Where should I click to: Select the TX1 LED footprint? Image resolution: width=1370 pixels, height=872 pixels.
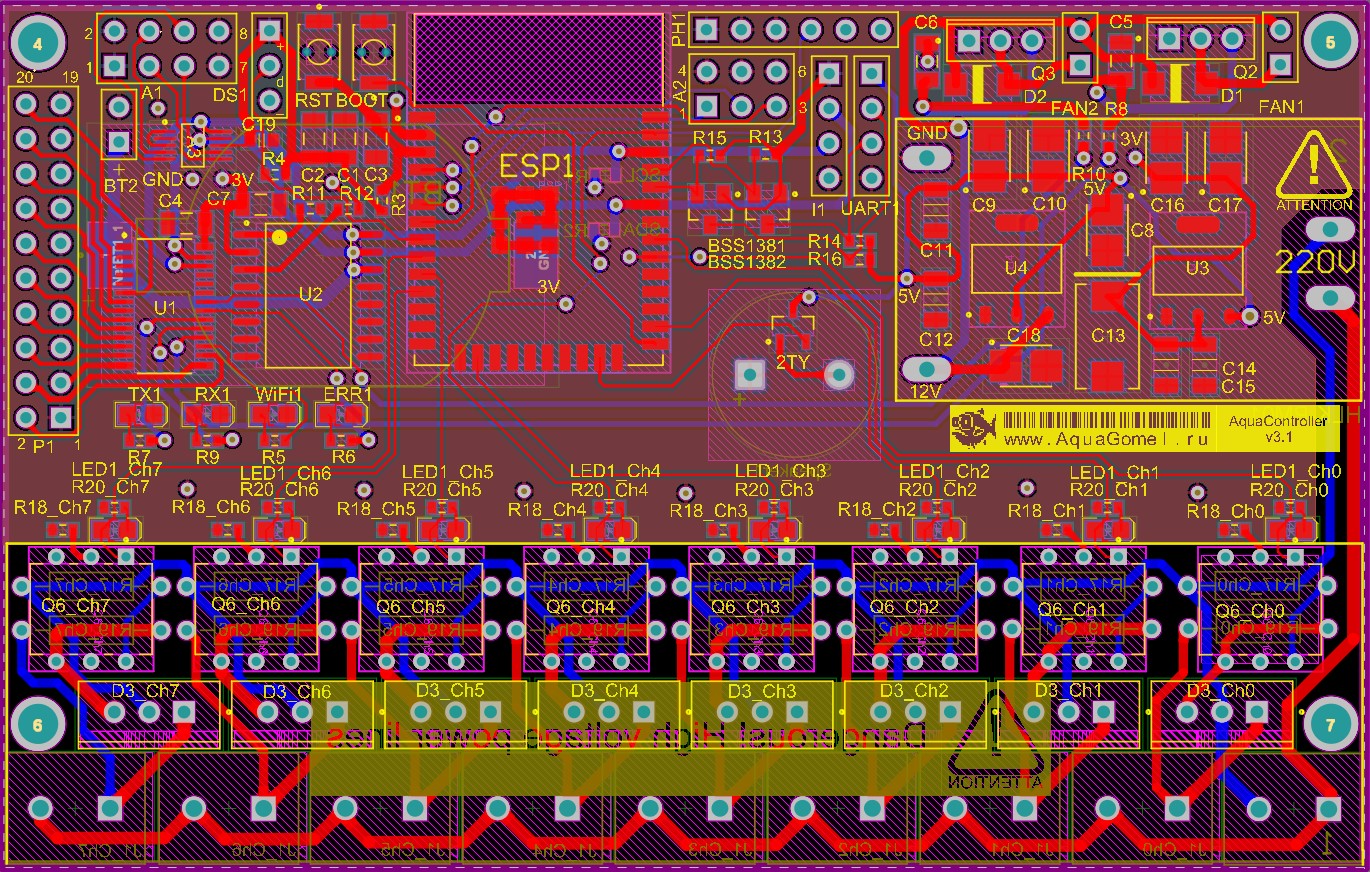tap(145, 415)
